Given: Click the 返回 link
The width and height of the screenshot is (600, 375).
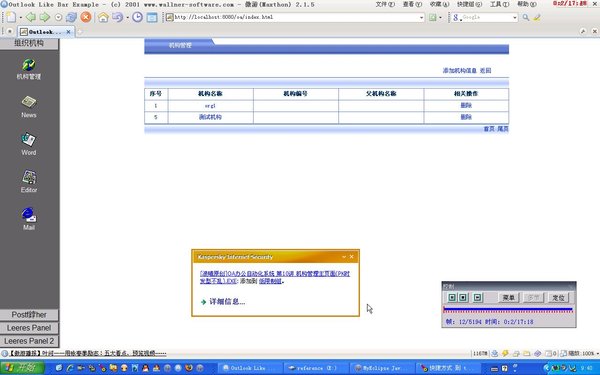Looking at the screenshot, I should 485,70.
